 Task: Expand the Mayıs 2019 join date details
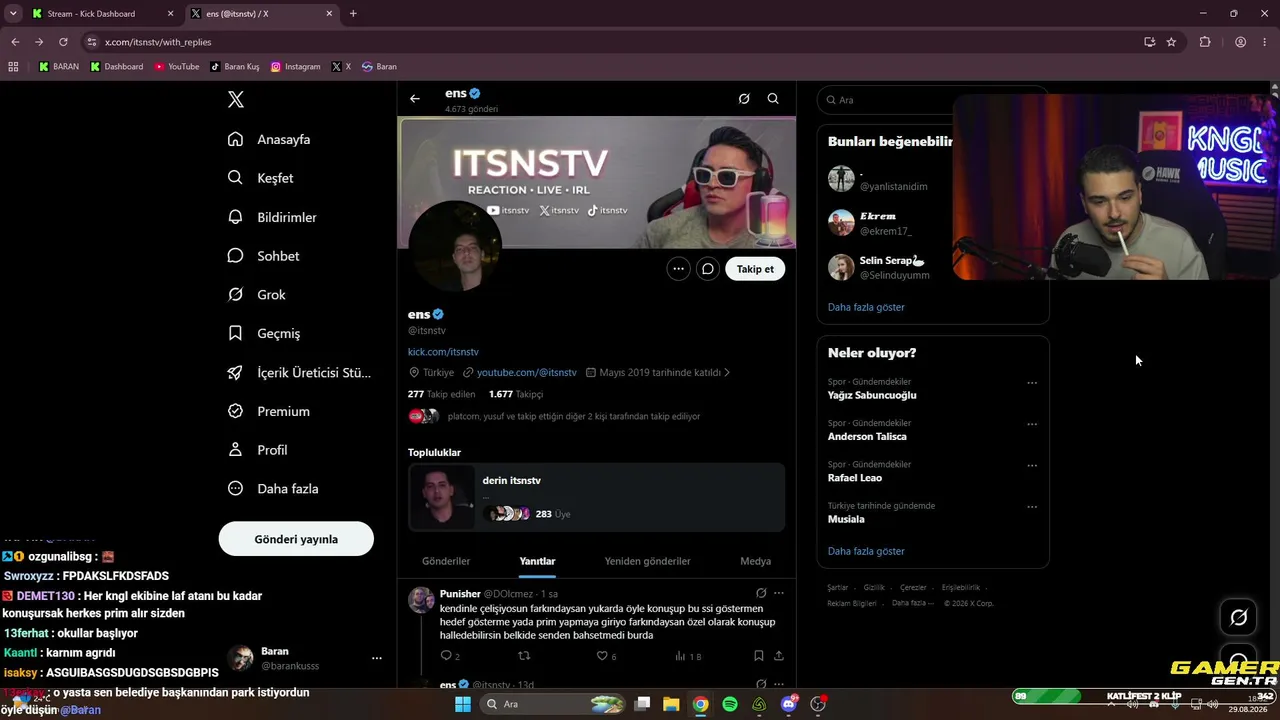click(658, 372)
